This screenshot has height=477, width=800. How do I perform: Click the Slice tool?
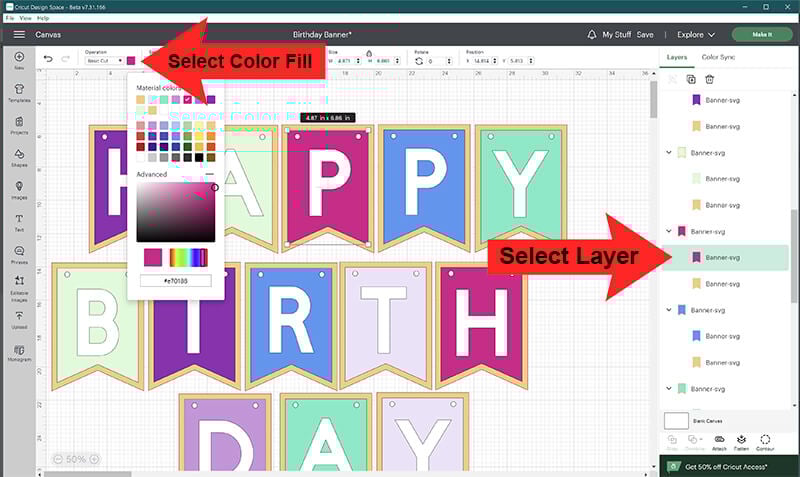pos(672,442)
